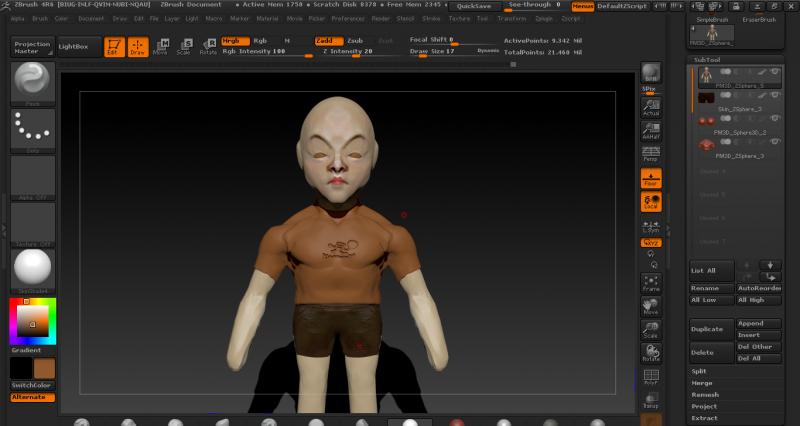The height and width of the screenshot is (426, 800).
Task: Click the Frame view icon
Action: tap(651, 283)
